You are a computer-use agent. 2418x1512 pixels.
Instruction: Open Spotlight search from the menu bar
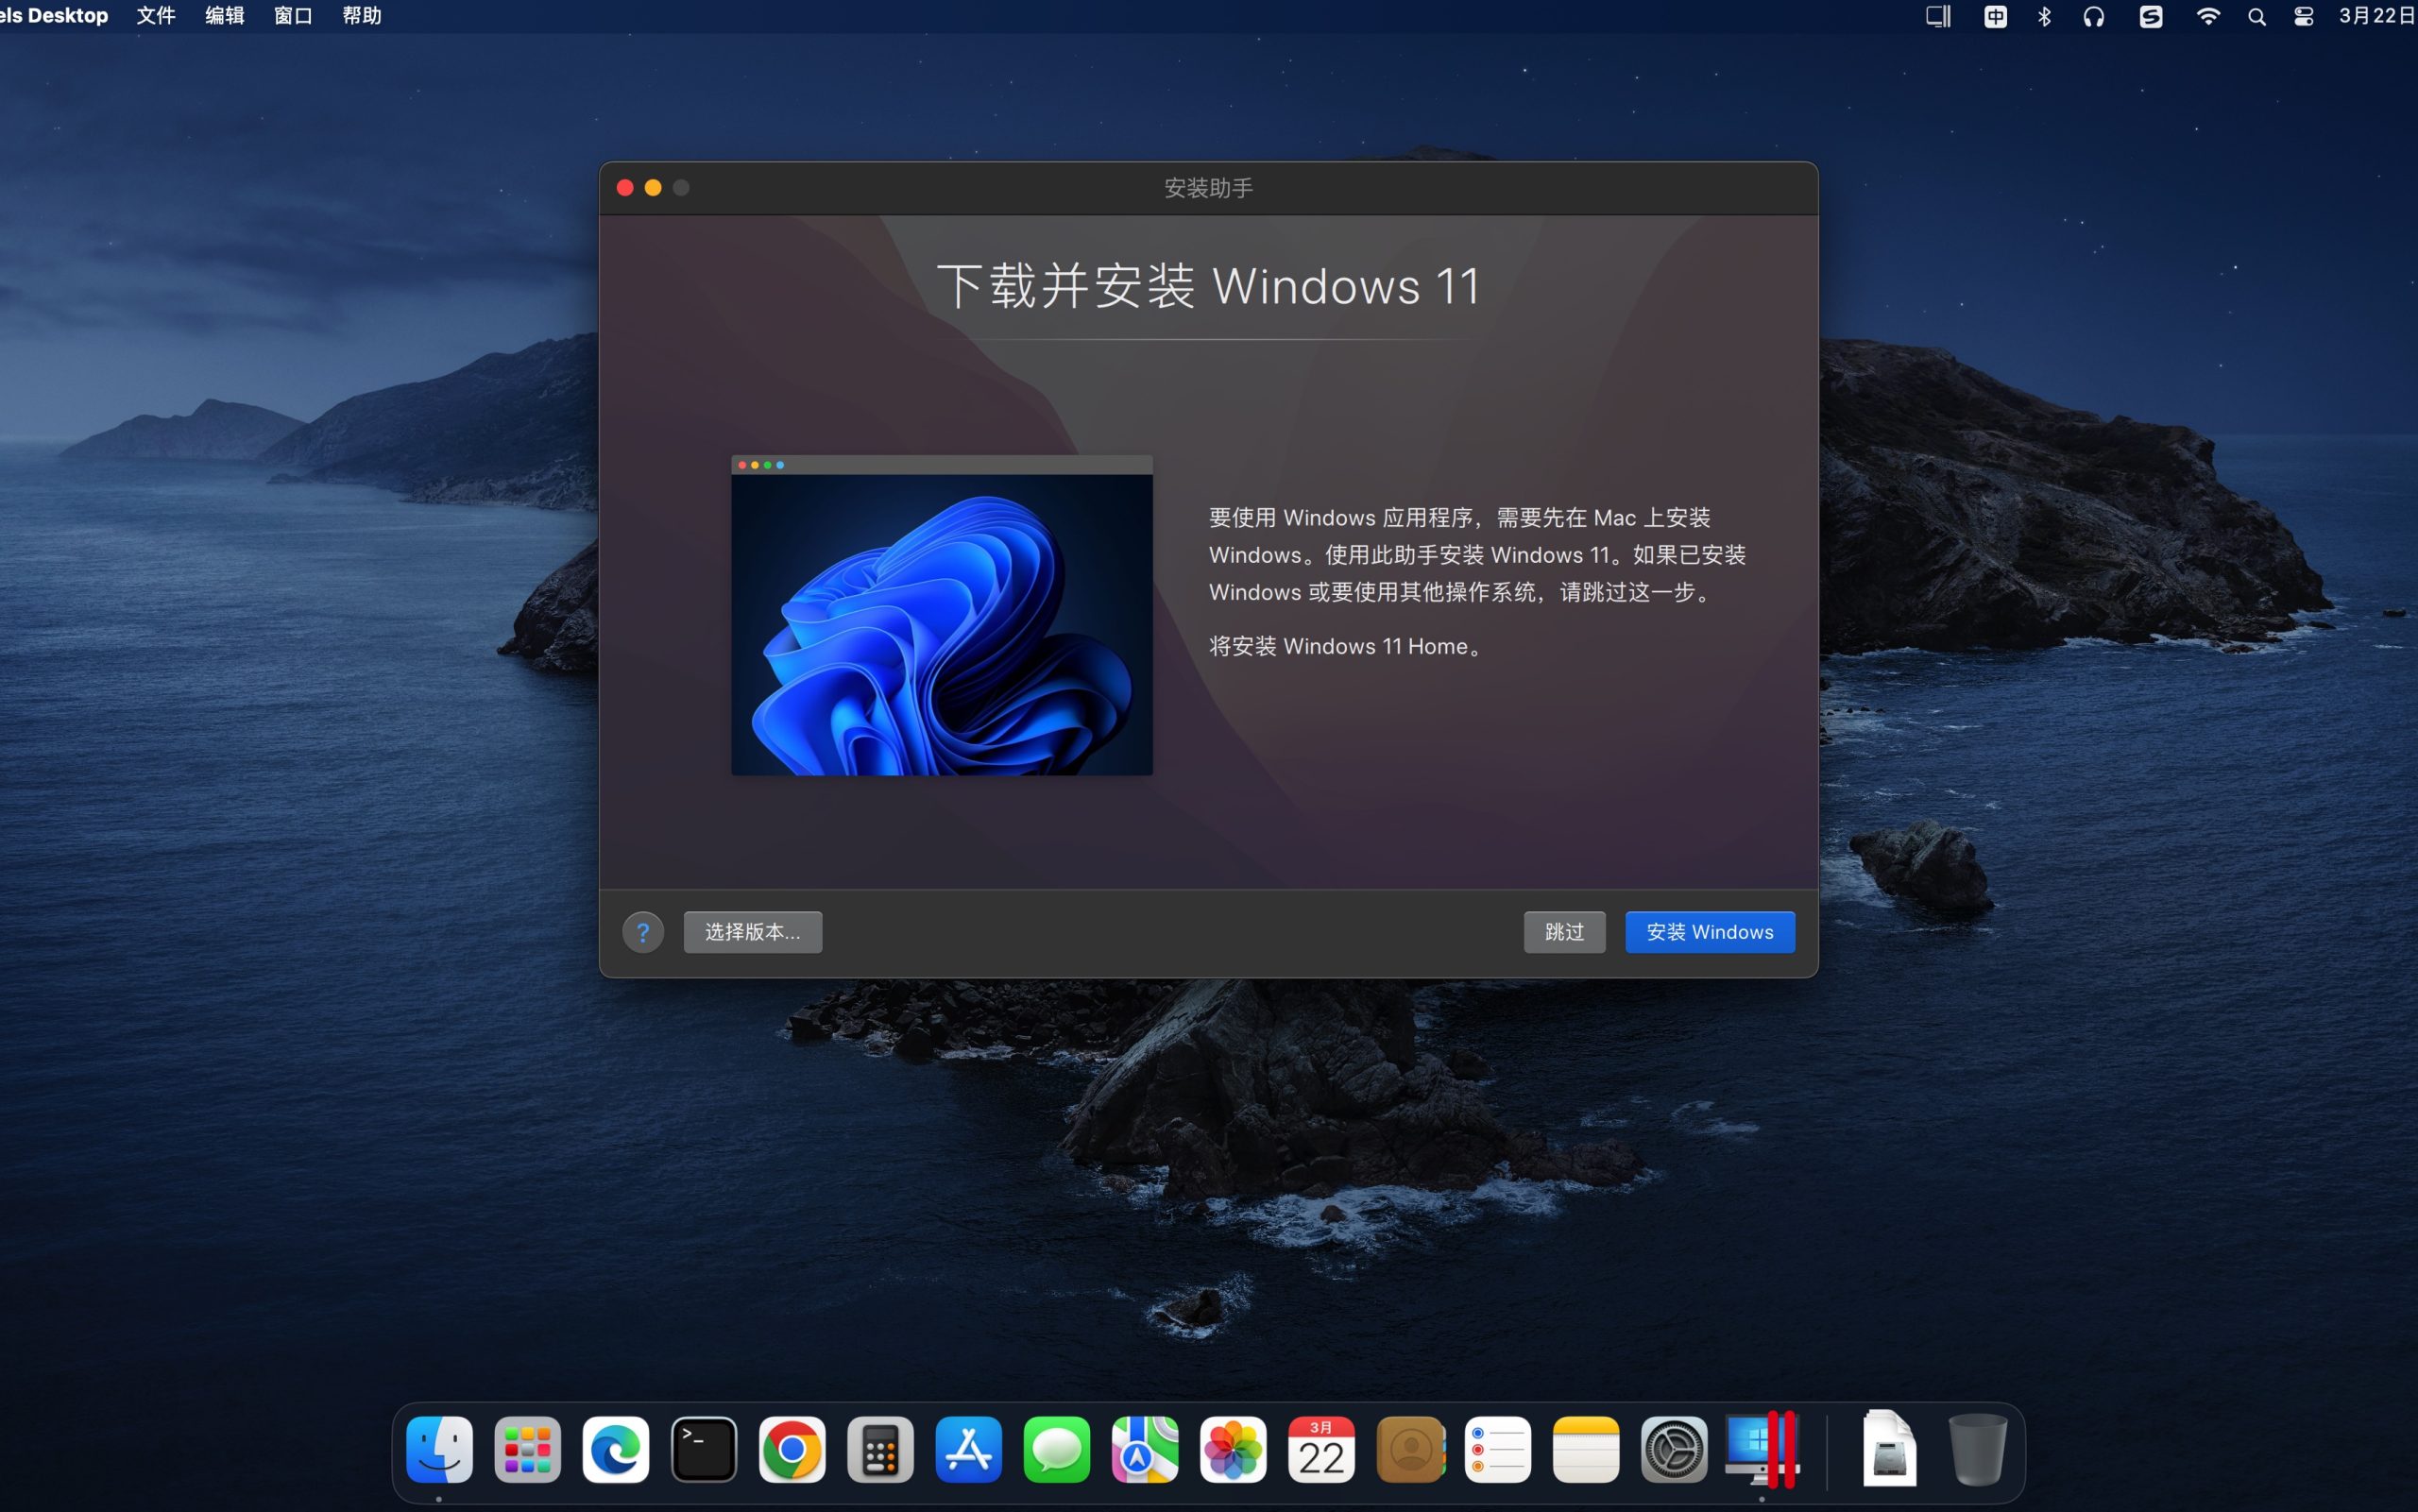click(x=2257, y=16)
